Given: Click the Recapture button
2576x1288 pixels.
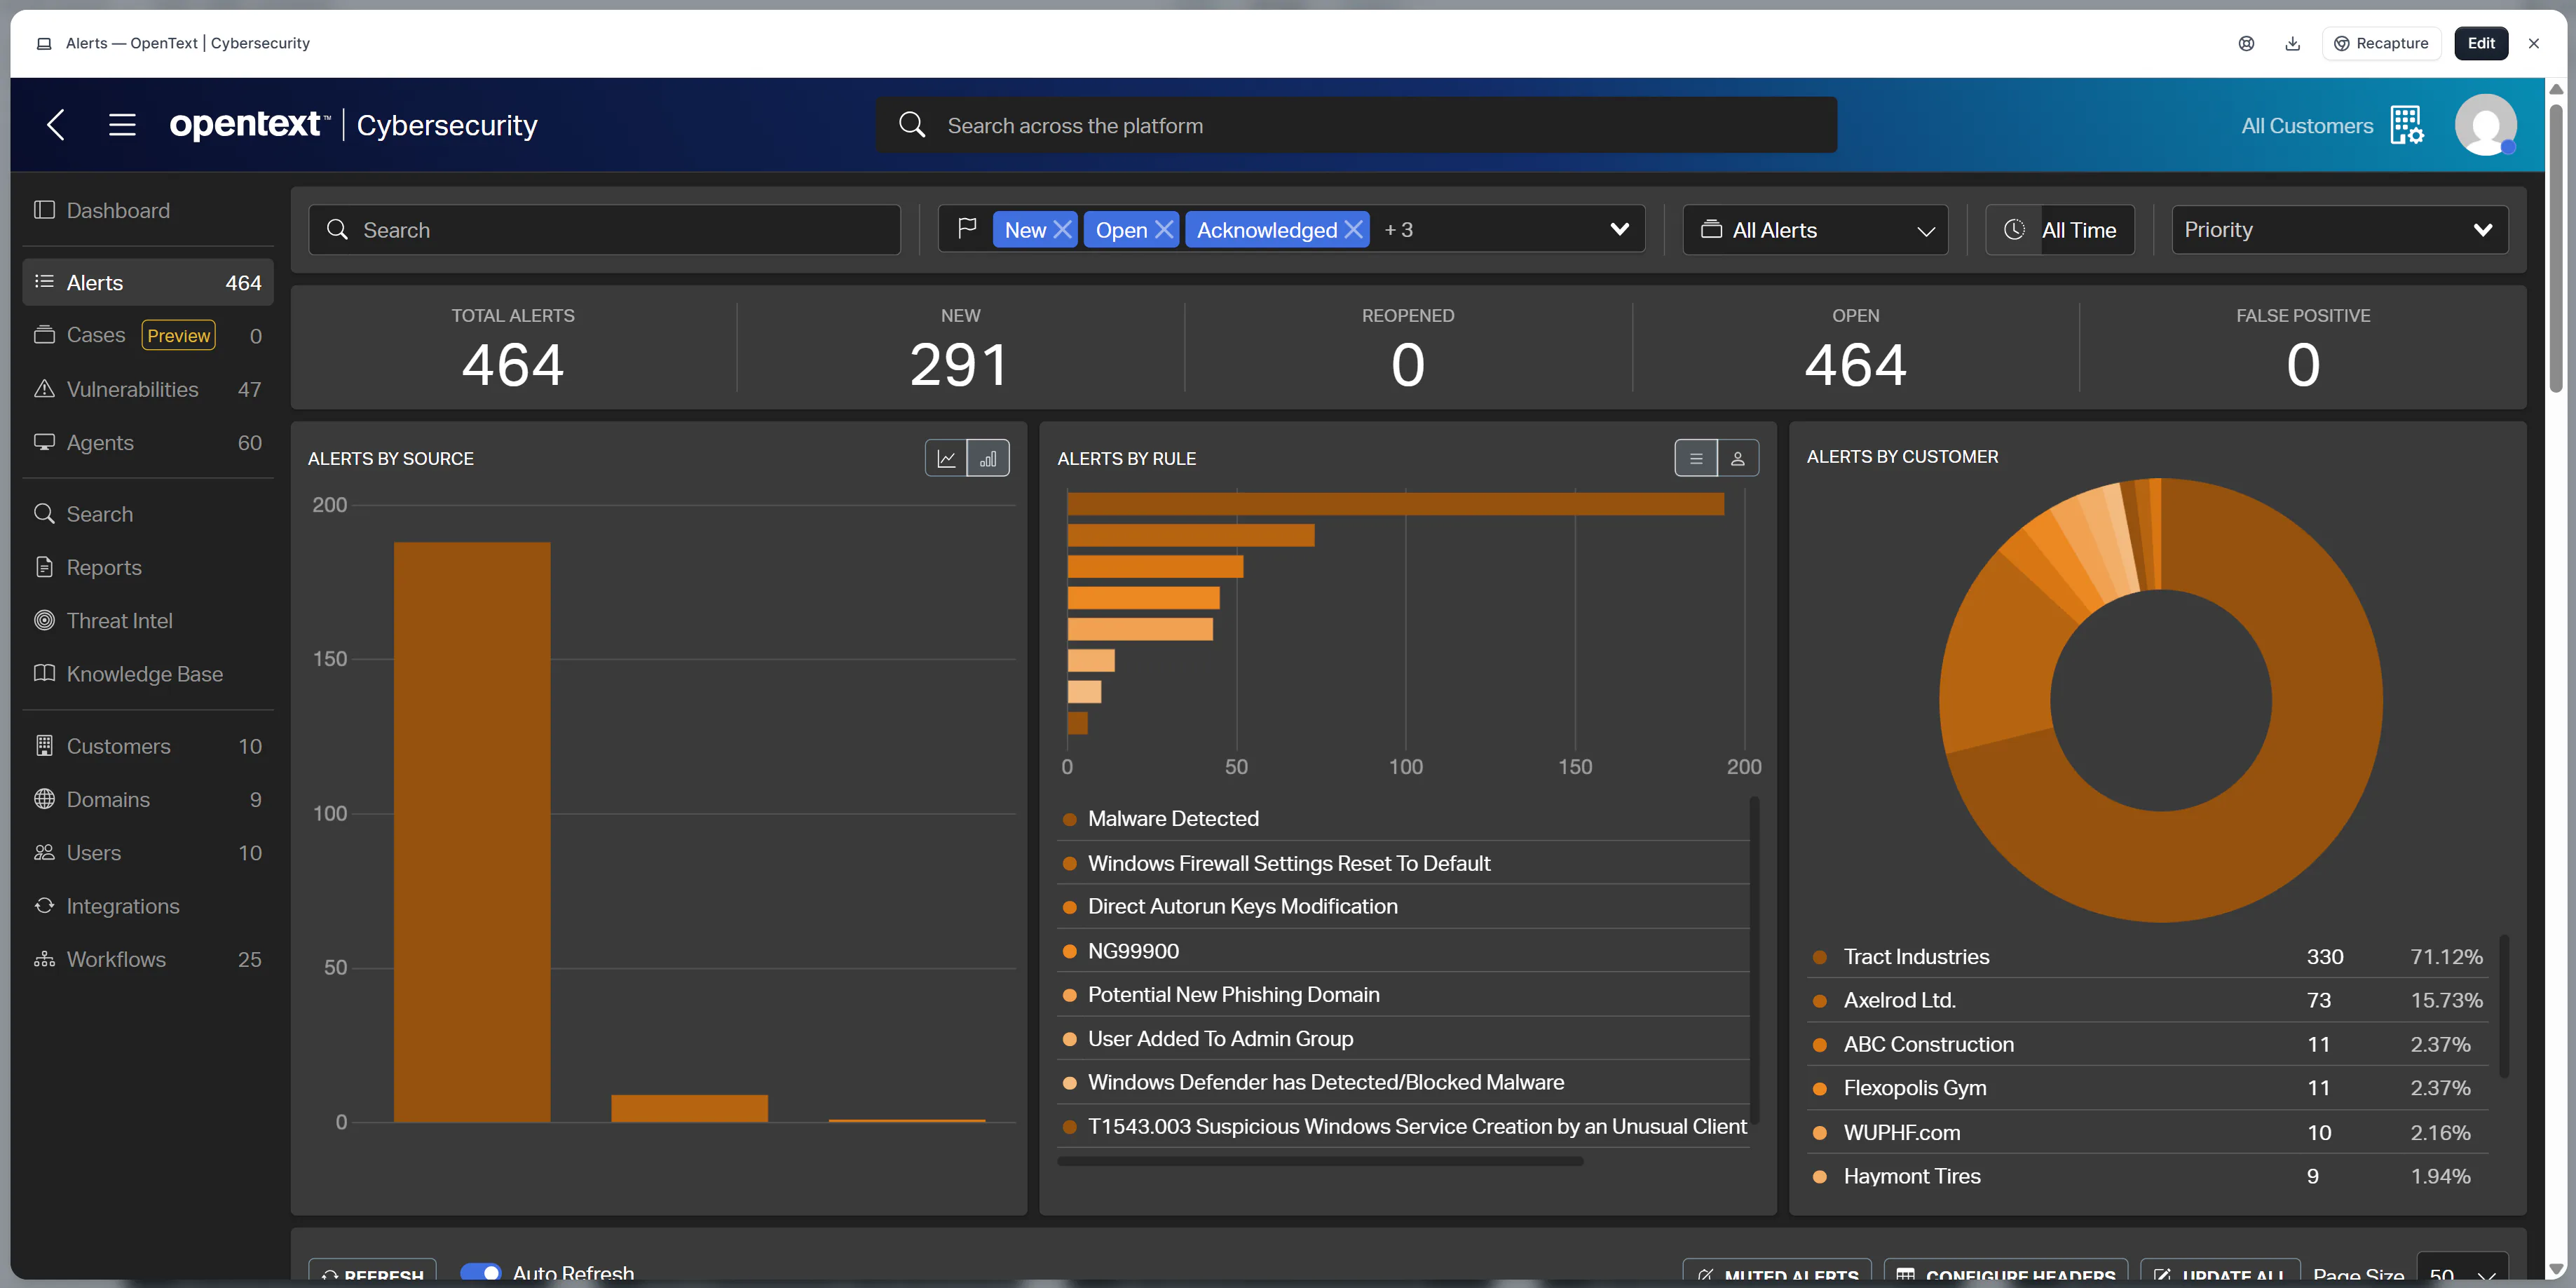Looking at the screenshot, I should [2381, 43].
